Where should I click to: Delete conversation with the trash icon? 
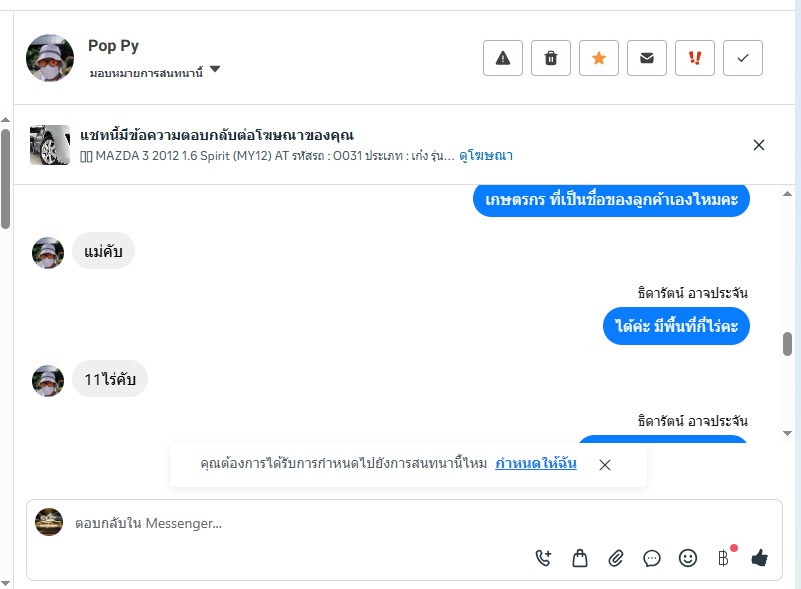(x=551, y=58)
